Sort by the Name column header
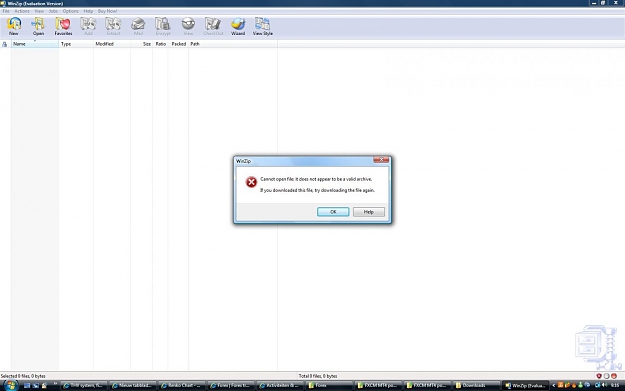This screenshot has width=625, height=391. point(35,44)
